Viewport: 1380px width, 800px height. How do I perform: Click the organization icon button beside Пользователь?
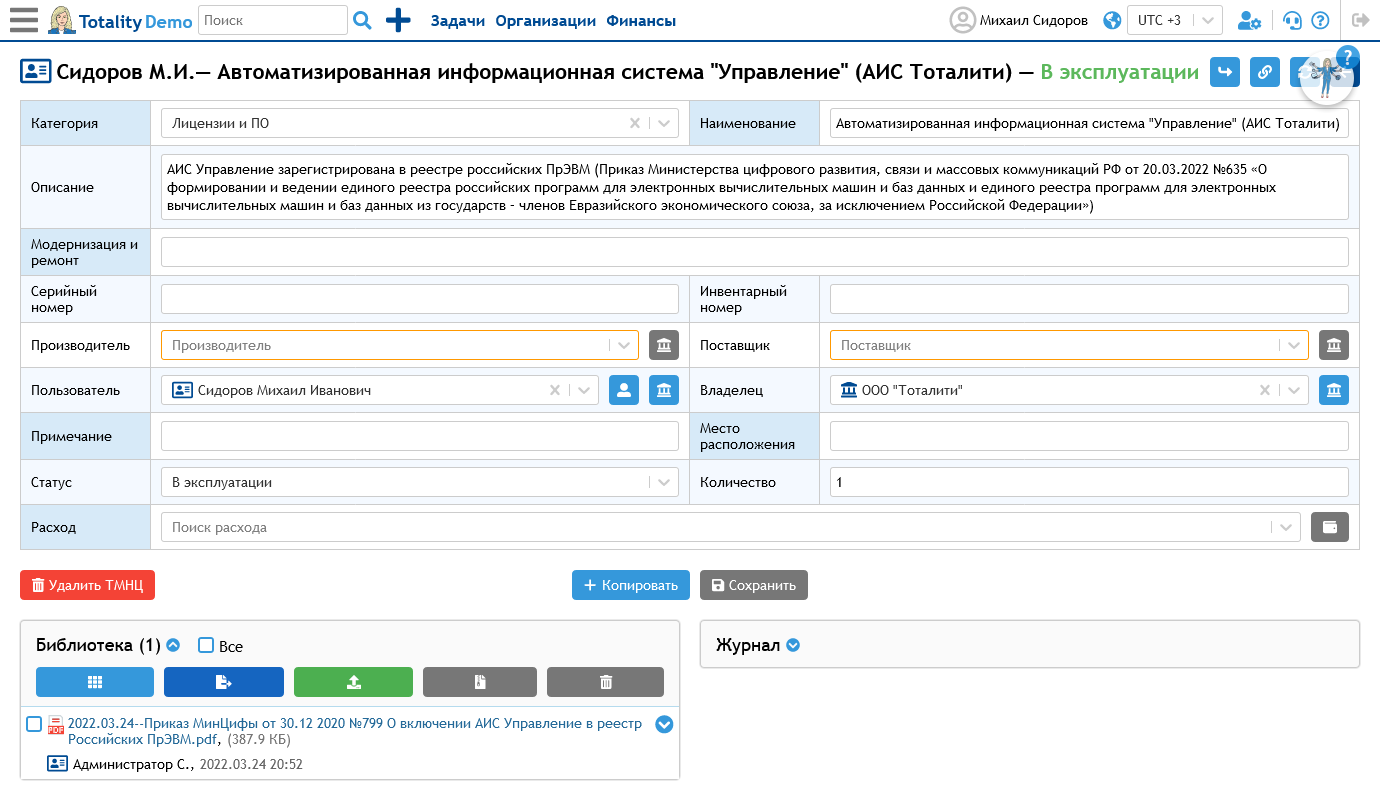tap(664, 390)
